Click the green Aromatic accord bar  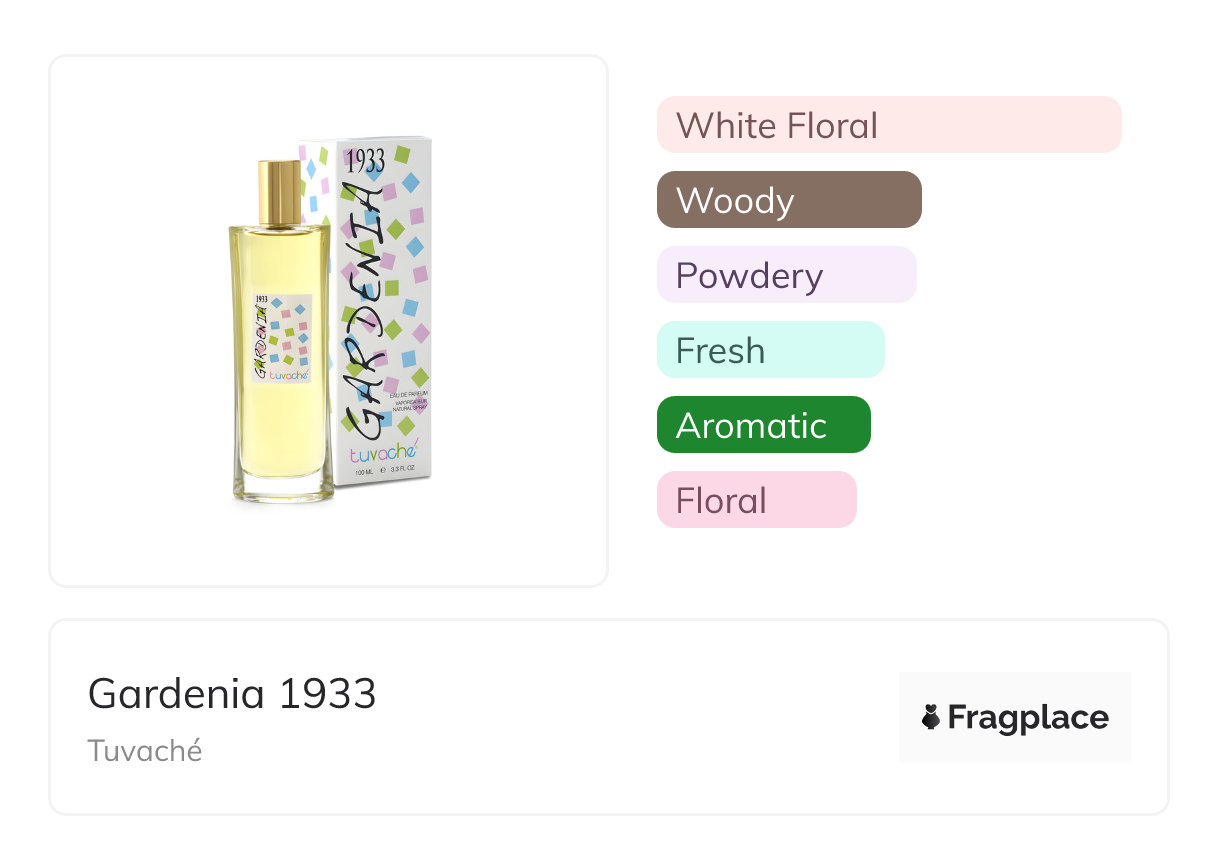click(763, 425)
